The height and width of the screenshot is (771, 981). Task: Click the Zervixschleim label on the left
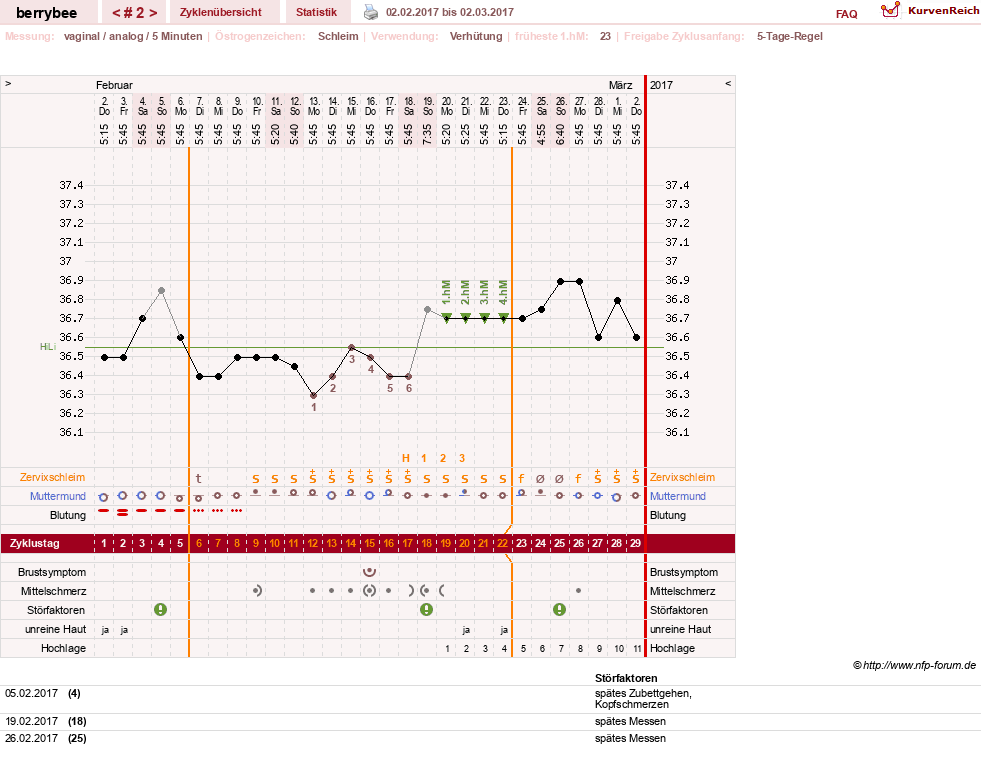[x=53, y=477]
